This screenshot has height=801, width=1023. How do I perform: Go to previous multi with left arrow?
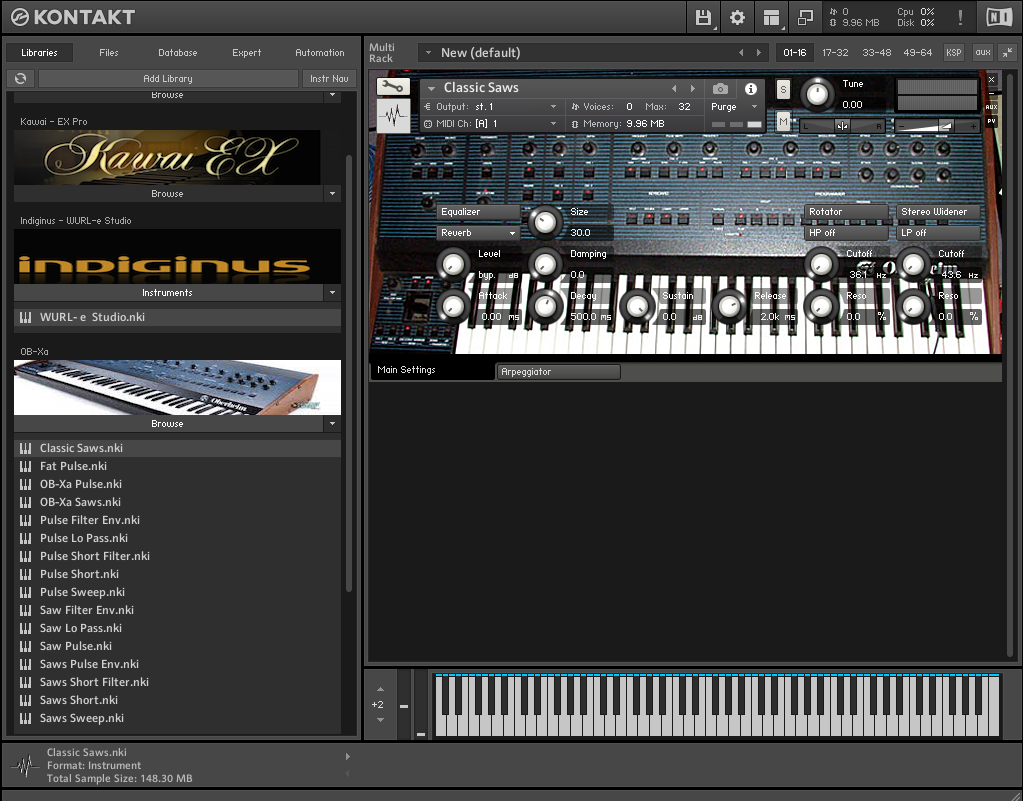click(x=741, y=53)
